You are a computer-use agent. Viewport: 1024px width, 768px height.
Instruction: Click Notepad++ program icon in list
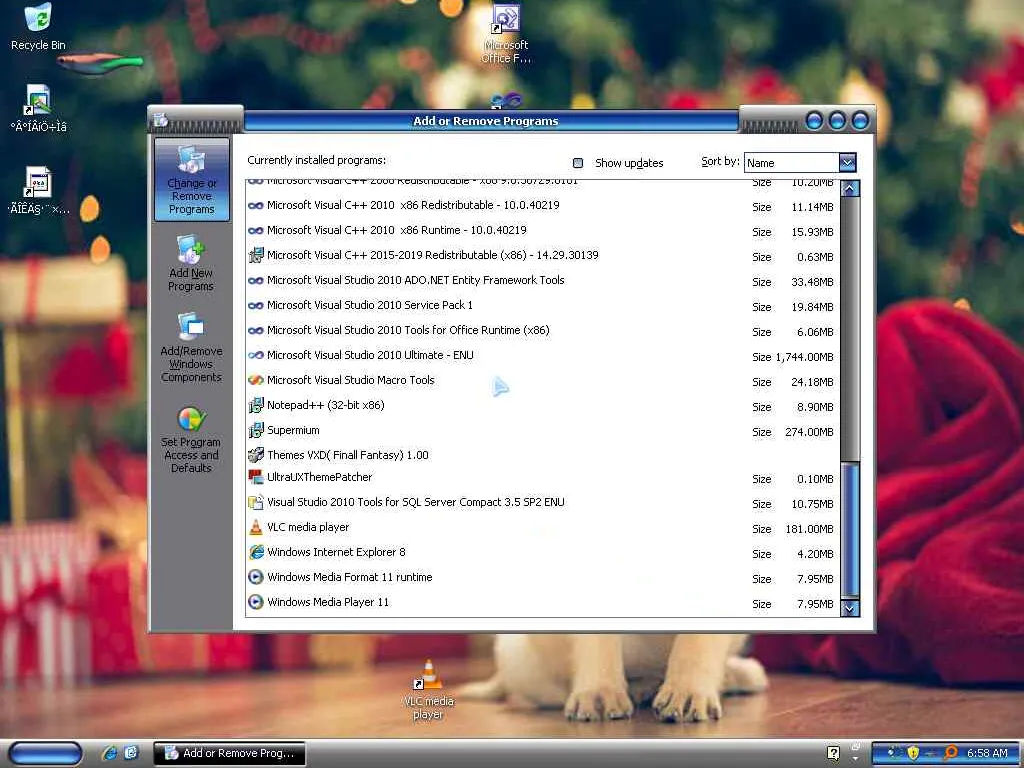pyautogui.click(x=256, y=405)
